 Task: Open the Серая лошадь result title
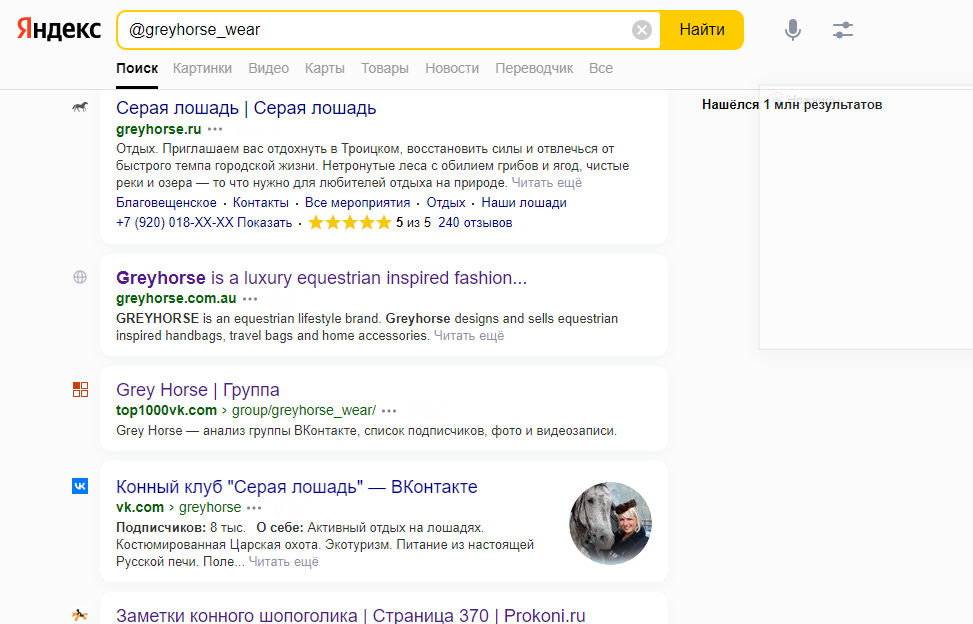(246, 108)
